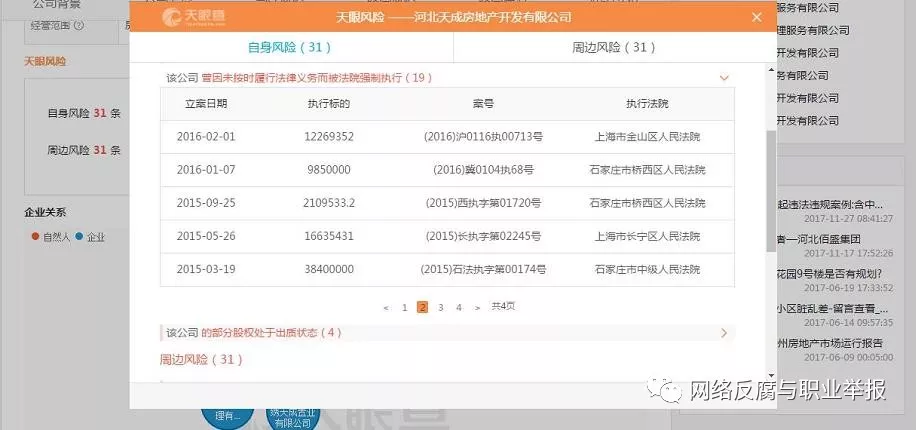916x430 pixels.
Task: Click the 天眼查 logo in dialog header
Action: (x=194, y=18)
